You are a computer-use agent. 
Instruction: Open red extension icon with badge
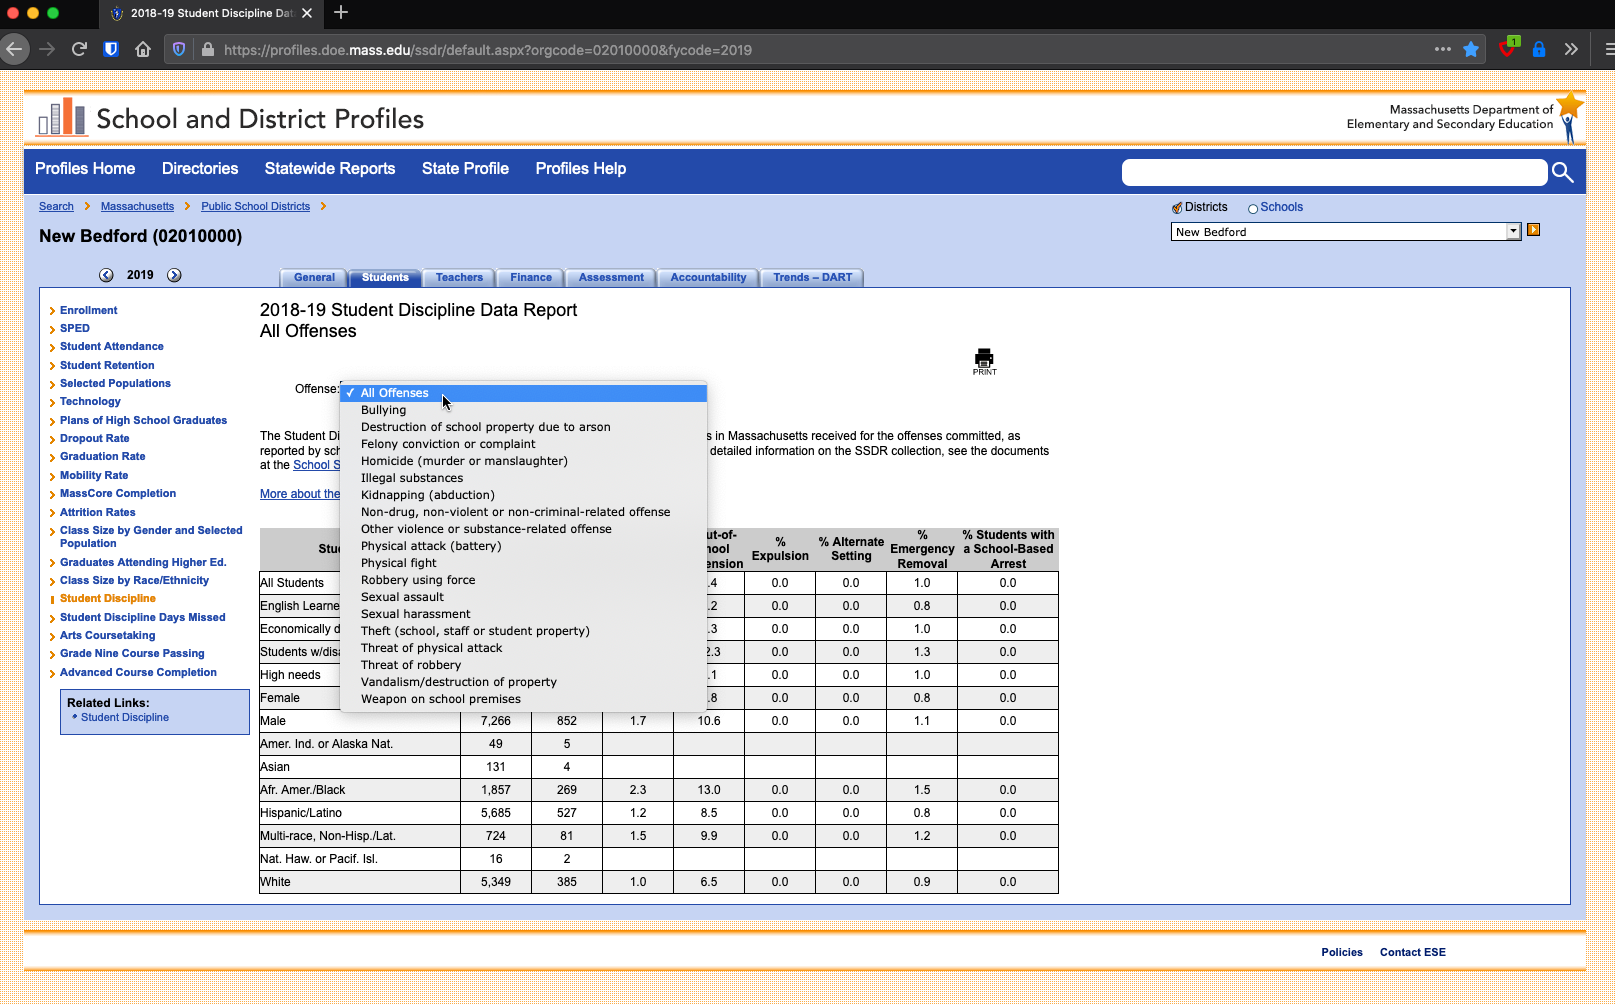(x=1508, y=48)
